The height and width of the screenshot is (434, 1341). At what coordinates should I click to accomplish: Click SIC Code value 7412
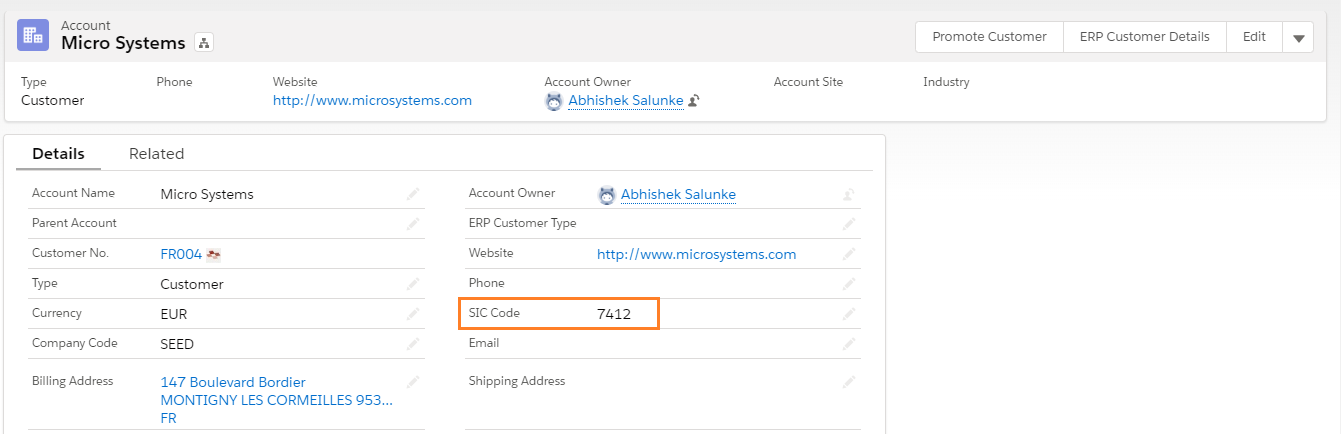(x=614, y=314)
